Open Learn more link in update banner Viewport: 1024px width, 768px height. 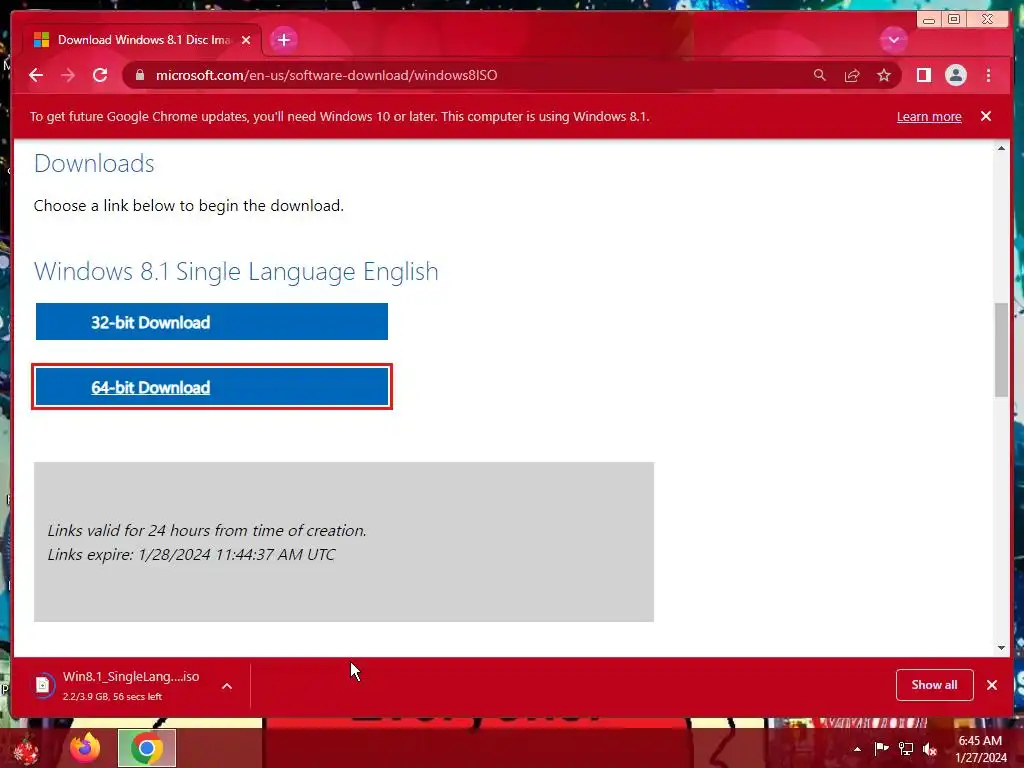coord(929,116)
